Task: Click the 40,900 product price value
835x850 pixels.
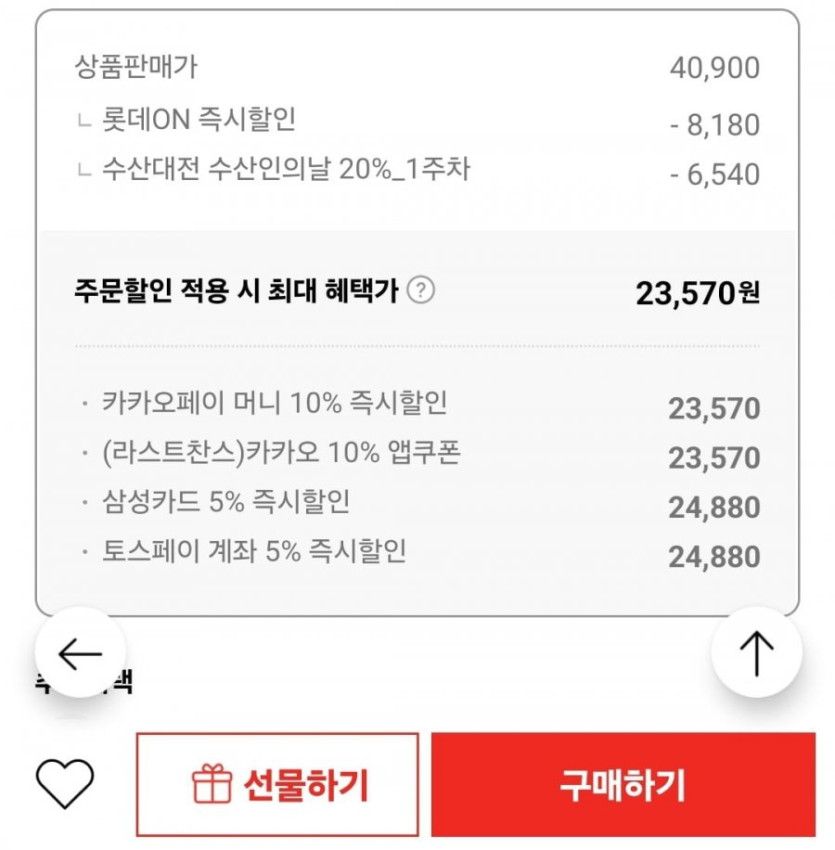Action: (x=714, y=69)
